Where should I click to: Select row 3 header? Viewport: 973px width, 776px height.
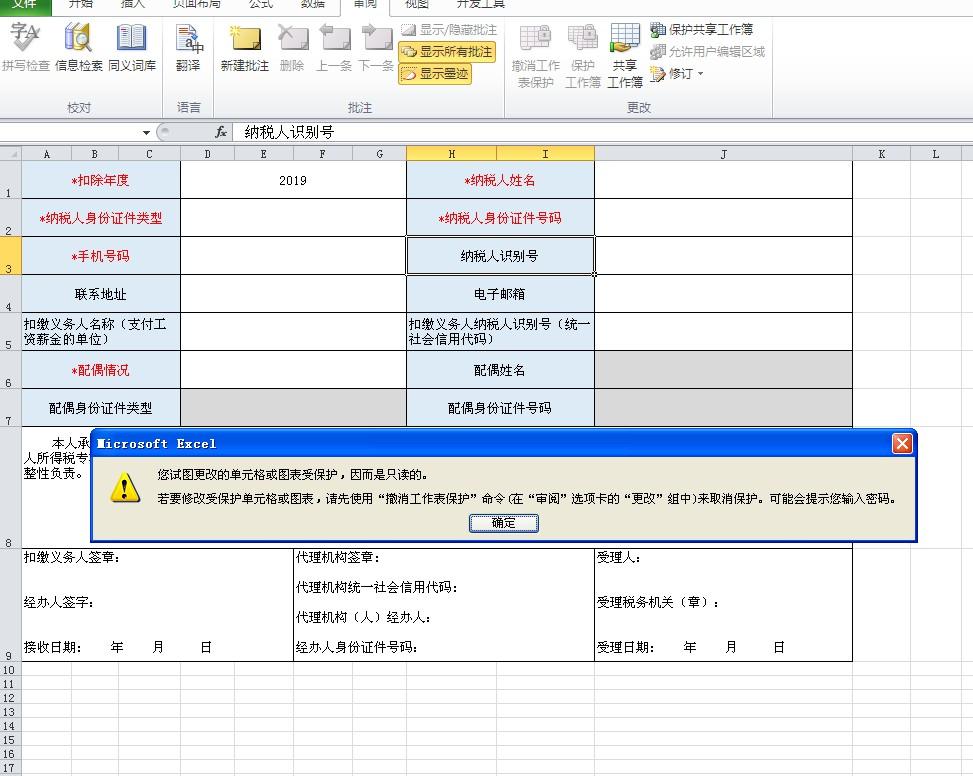click(11, 256)
